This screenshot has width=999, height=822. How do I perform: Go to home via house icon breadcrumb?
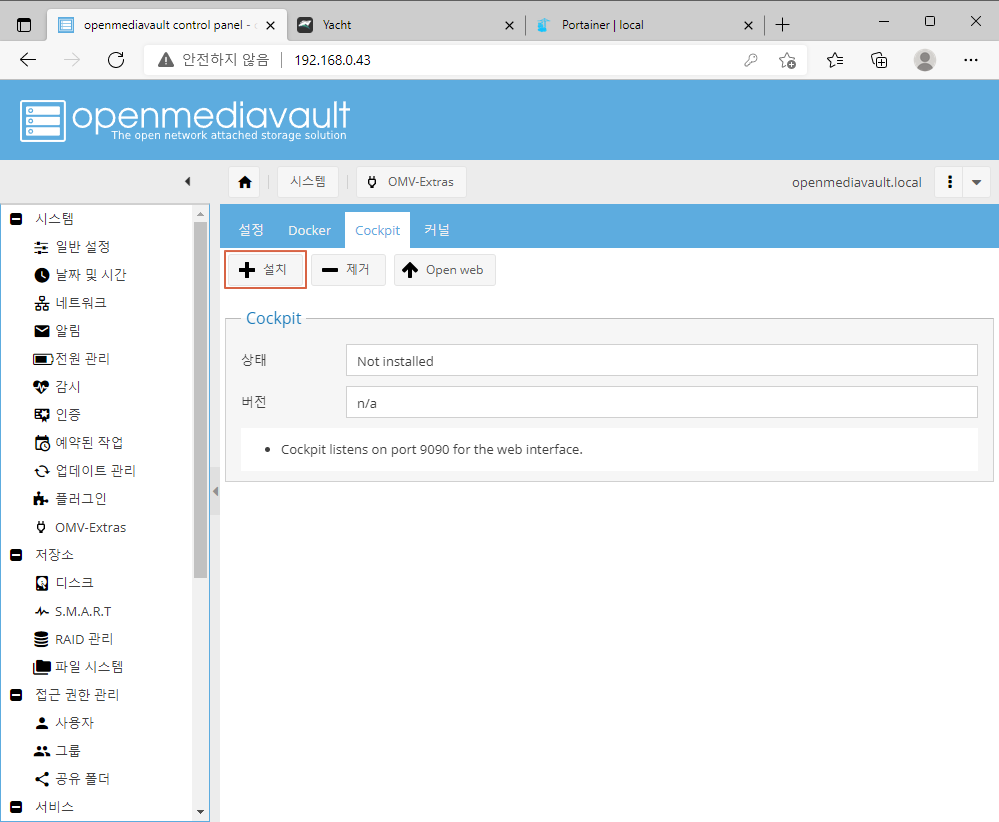tap(245, 182)
